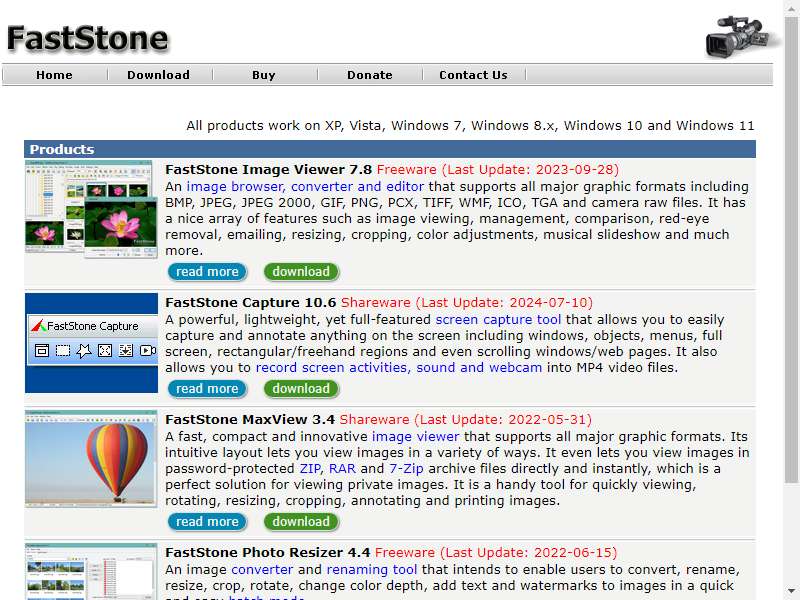The height and width of the screenshot is (600, 800).
Task: Follow the 'renaming tool' link under Photo Resizer
Action: [x=372, y=570]
